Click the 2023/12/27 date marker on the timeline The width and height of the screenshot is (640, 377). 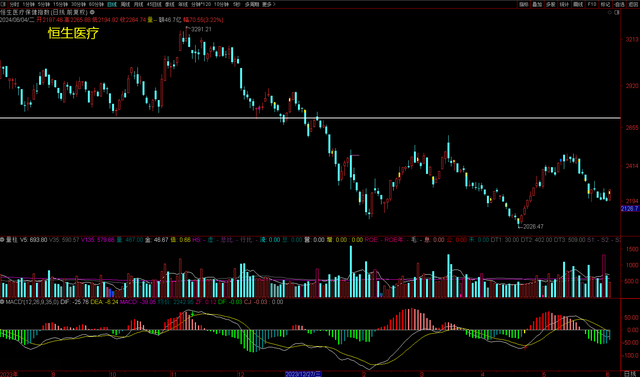pos(303,374)
